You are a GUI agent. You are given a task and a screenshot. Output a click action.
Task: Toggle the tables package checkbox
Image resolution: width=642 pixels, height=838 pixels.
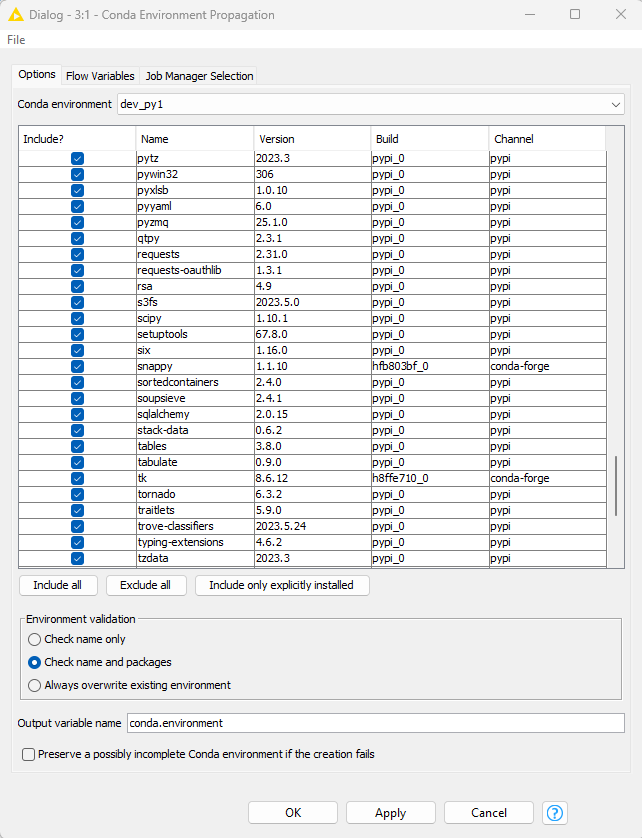pyautogui.click(x=77, y=446)
